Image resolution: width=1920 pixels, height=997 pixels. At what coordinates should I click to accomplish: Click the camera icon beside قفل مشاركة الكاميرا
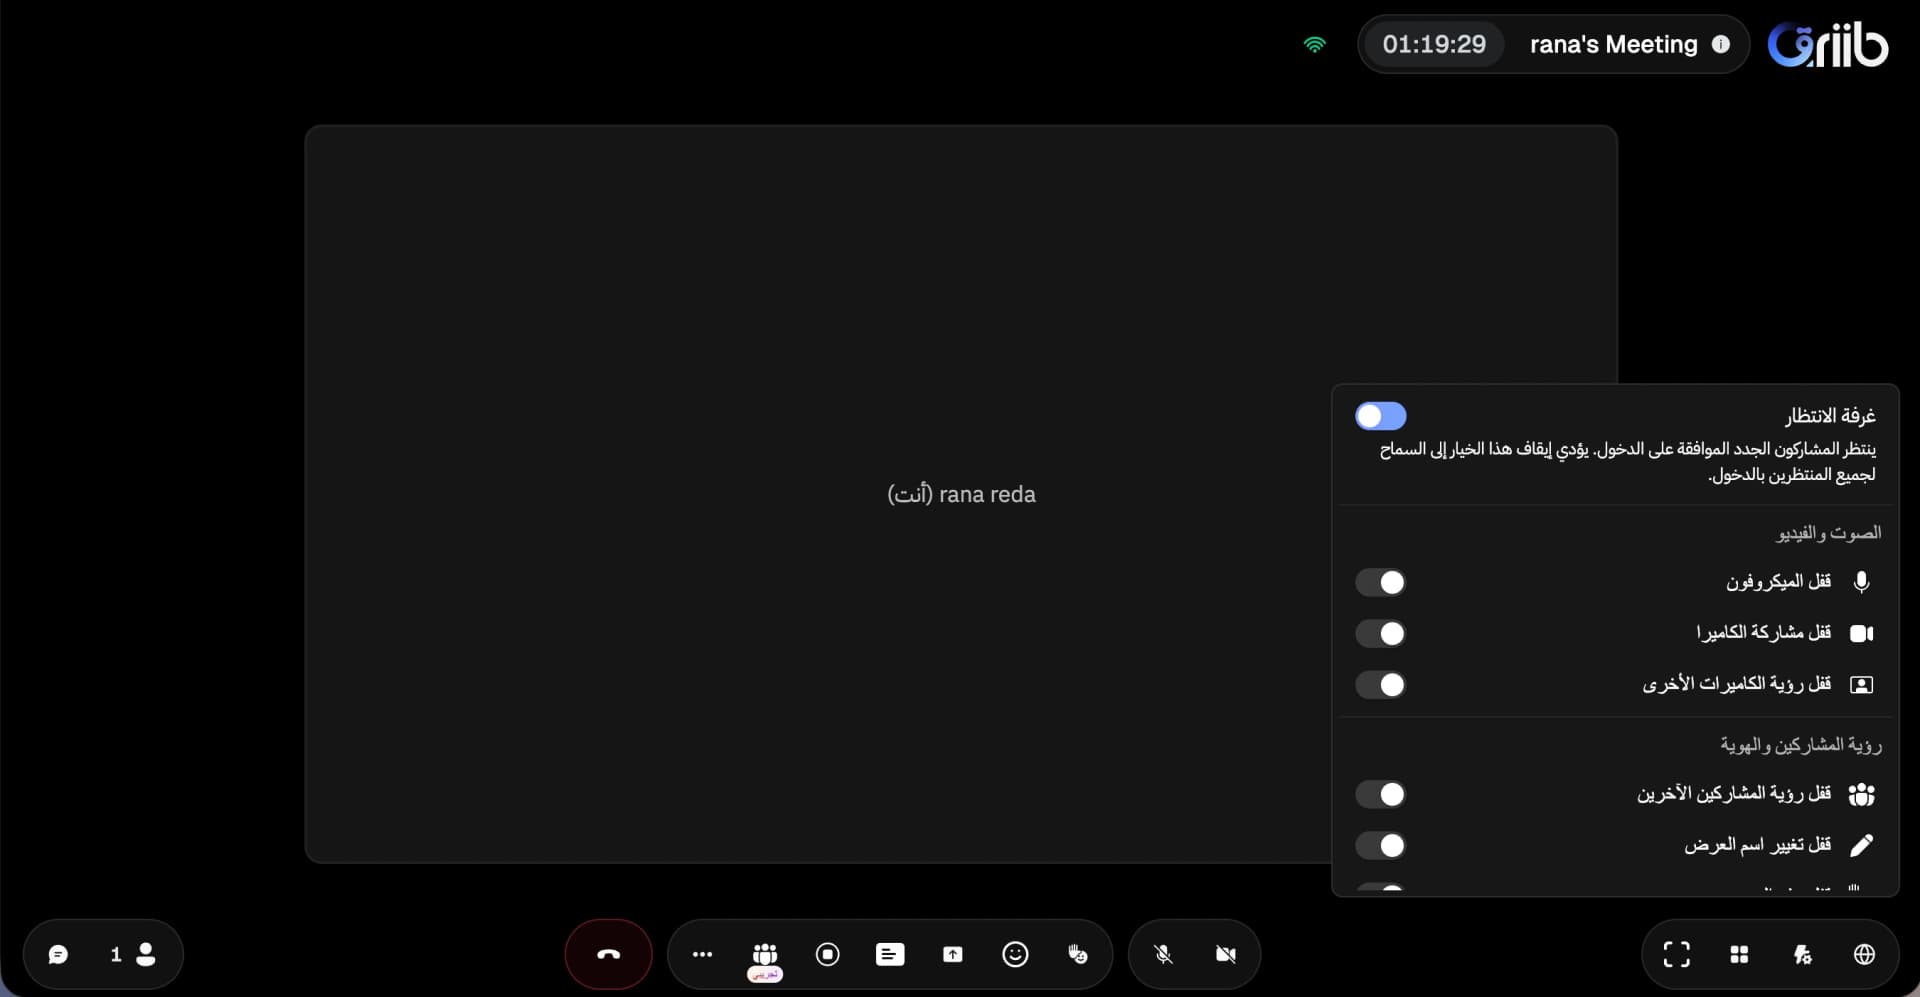click(1861, 633)
